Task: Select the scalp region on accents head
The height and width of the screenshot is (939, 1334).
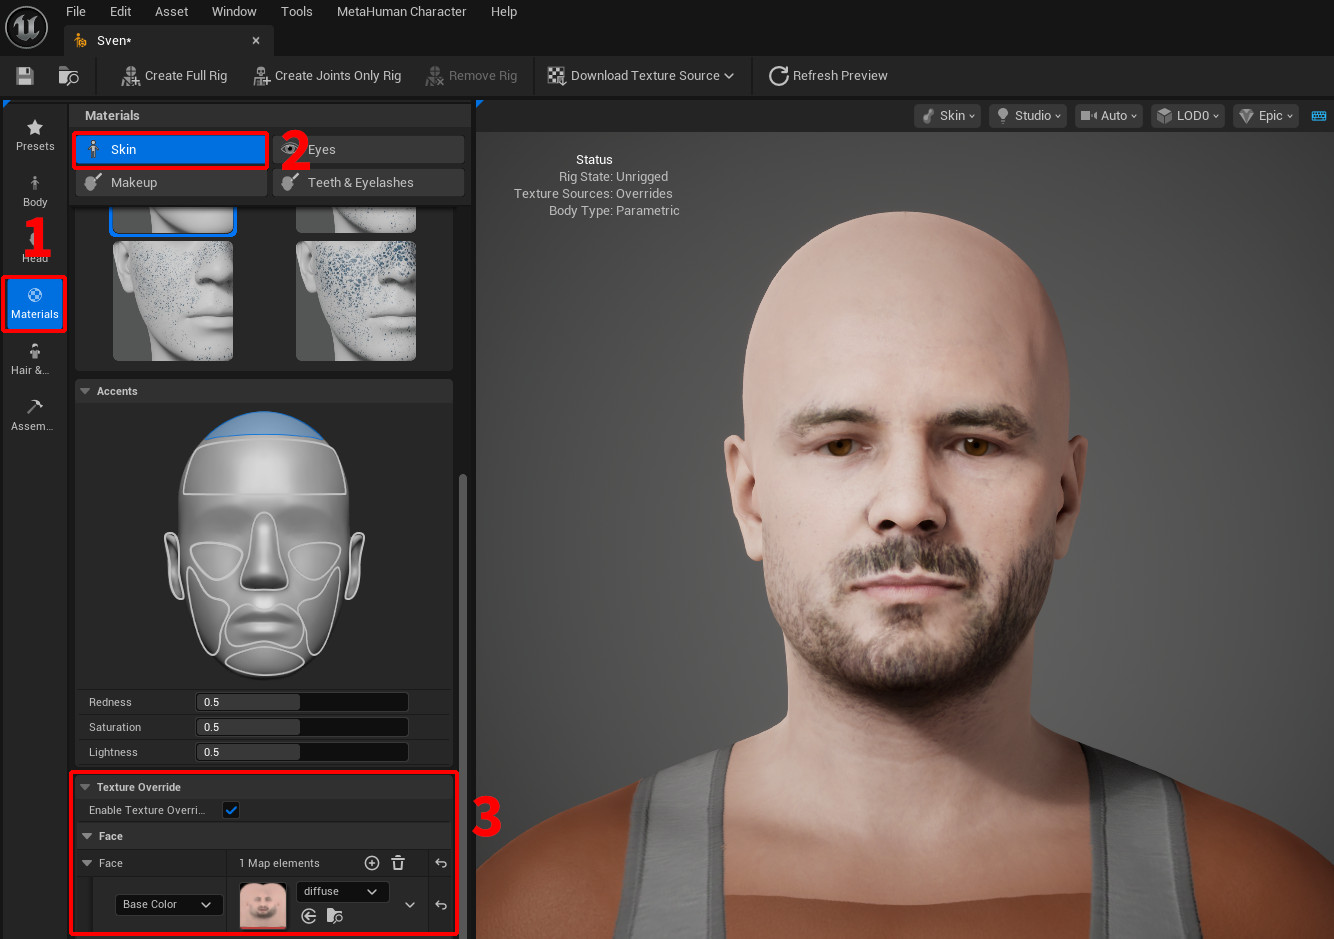Action: click(263, 426)
